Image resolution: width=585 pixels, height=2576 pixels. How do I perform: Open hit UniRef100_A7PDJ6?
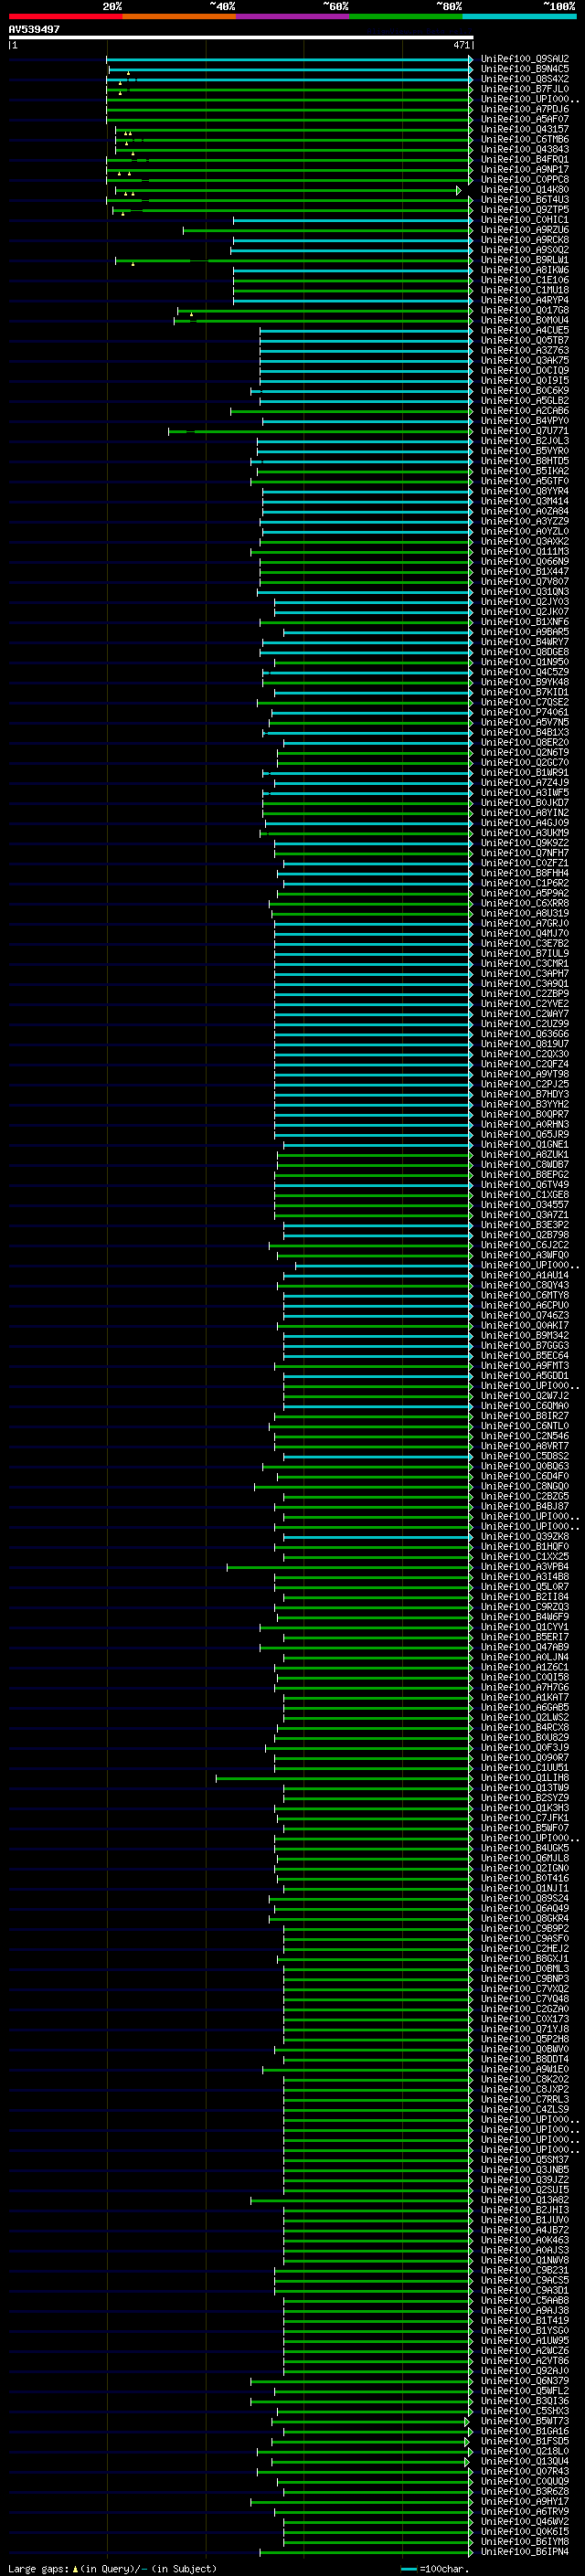coord(525,109)
